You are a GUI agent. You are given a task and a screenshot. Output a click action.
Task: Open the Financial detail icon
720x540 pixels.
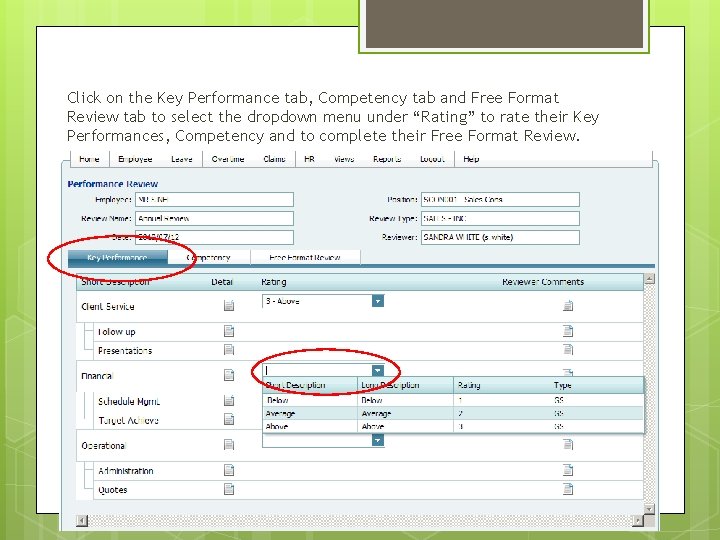229,375
